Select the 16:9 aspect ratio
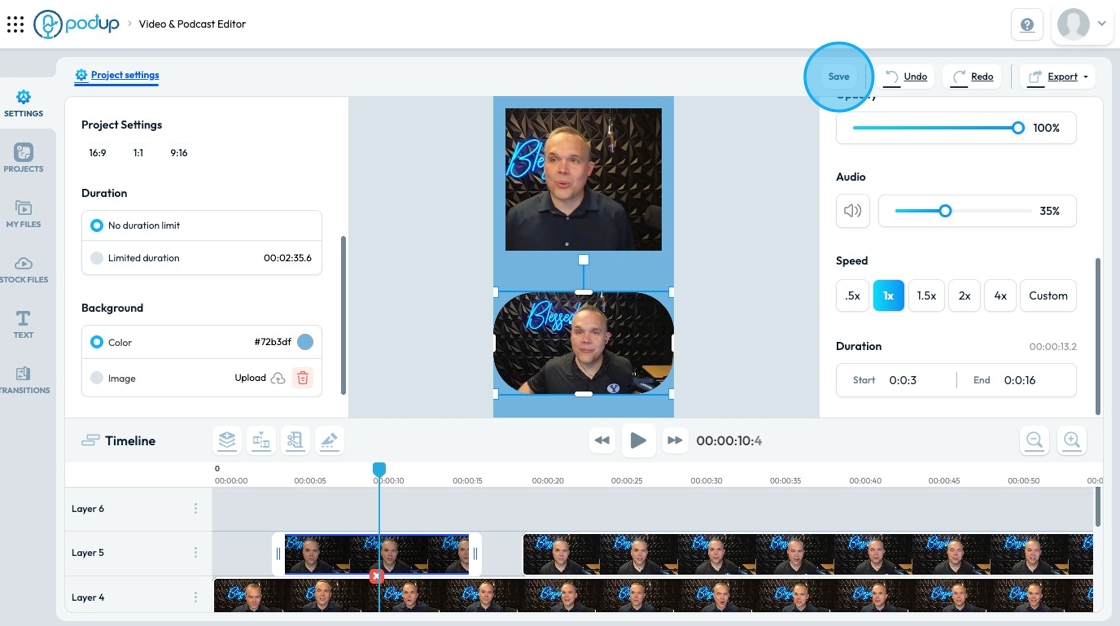The image size is (1120, 626). click(x=97, y=153)
